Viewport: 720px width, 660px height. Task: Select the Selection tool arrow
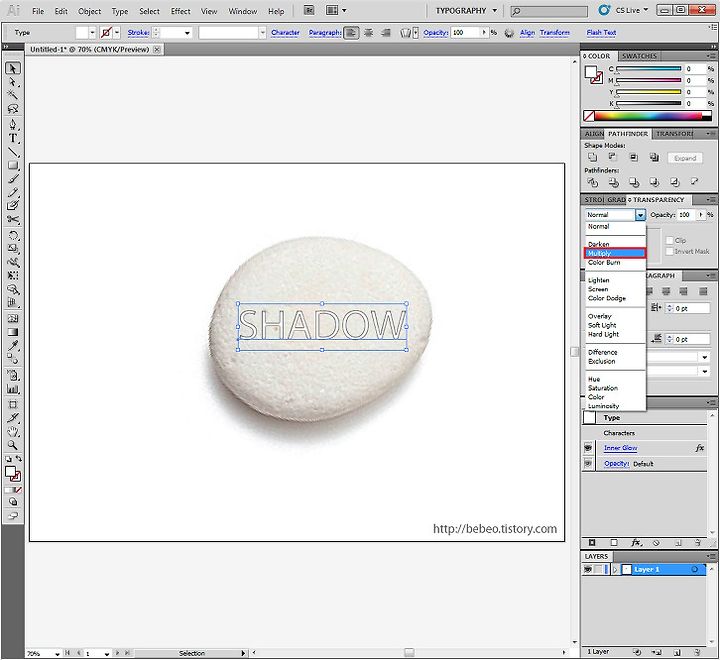coord(13,68)
